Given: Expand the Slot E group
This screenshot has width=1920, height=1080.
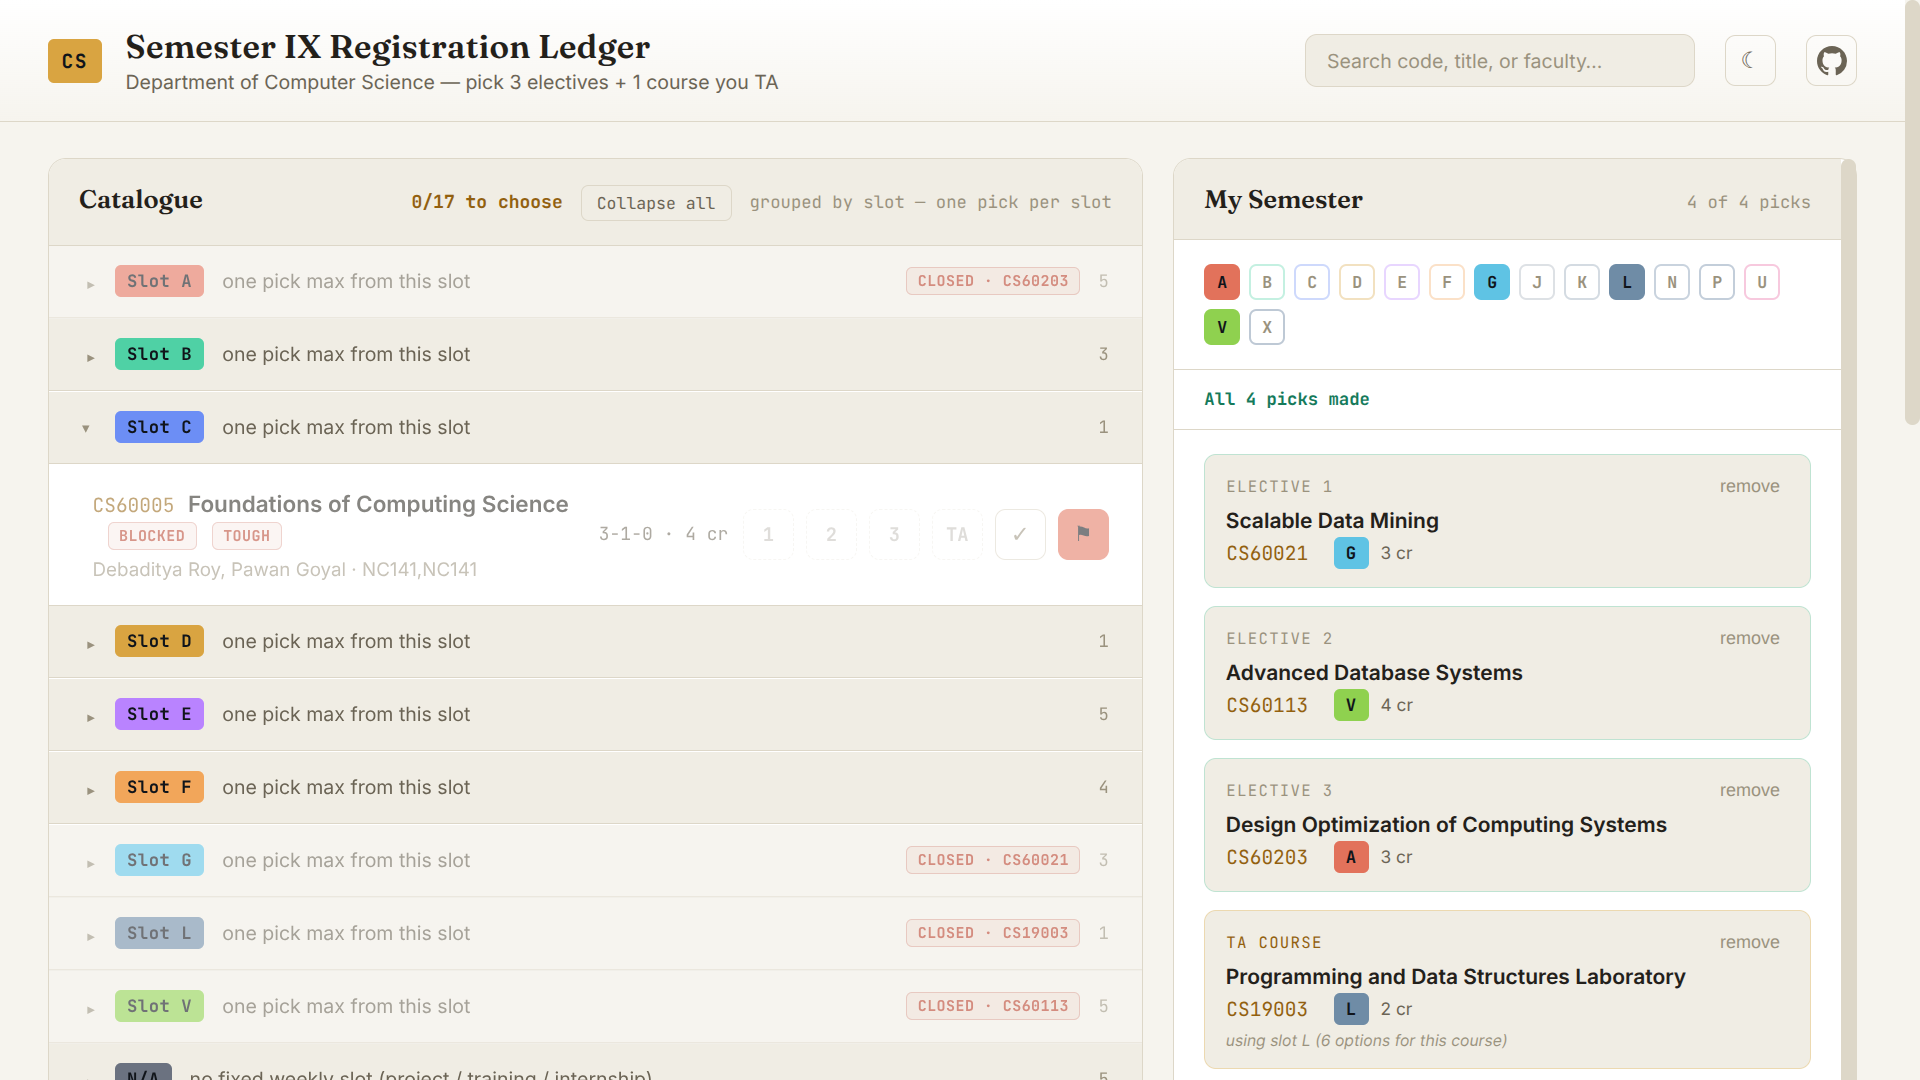Looking at the screenshot, I should click(595, 715).
